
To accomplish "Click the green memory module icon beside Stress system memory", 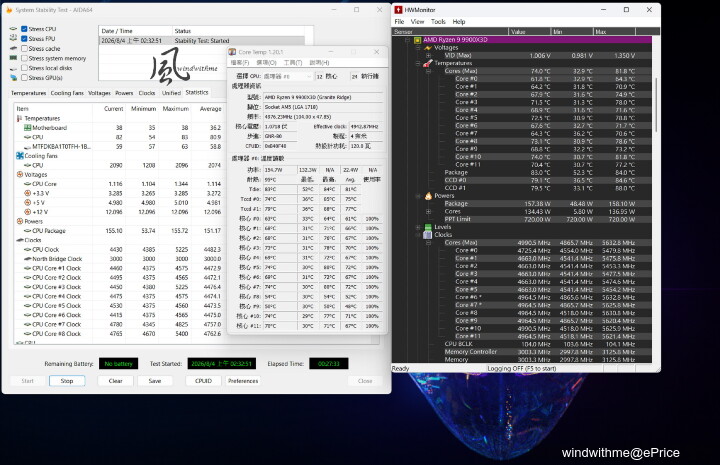I will 13,58.
